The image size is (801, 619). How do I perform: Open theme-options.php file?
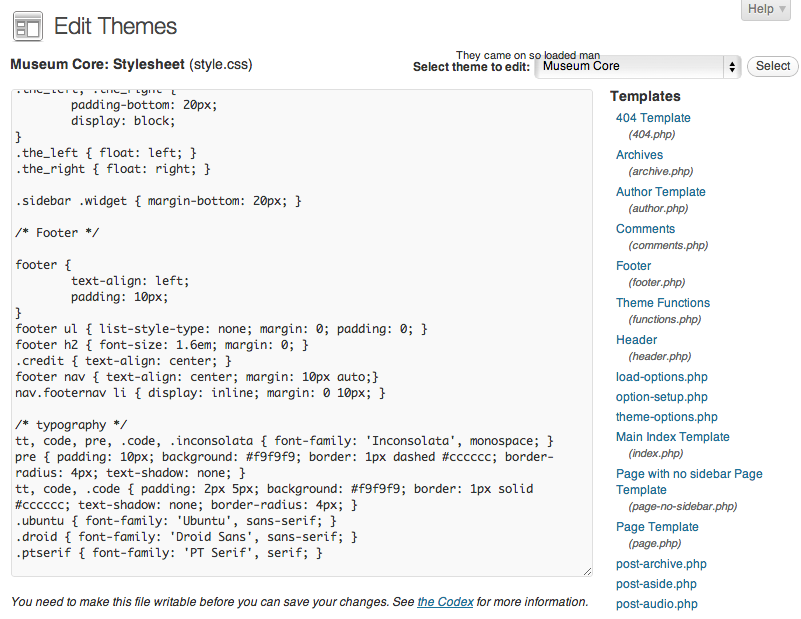point(667,417)
